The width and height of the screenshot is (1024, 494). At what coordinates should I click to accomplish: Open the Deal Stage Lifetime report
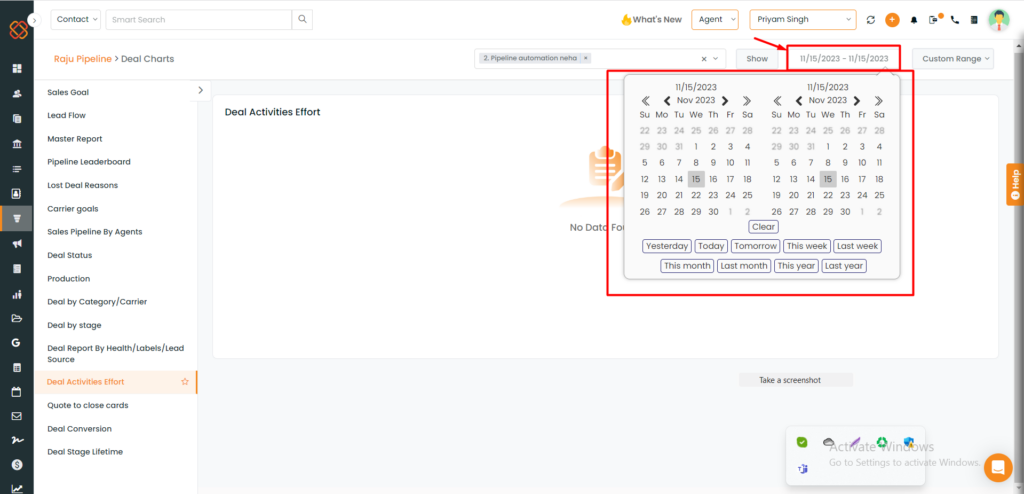pos(85,452)
